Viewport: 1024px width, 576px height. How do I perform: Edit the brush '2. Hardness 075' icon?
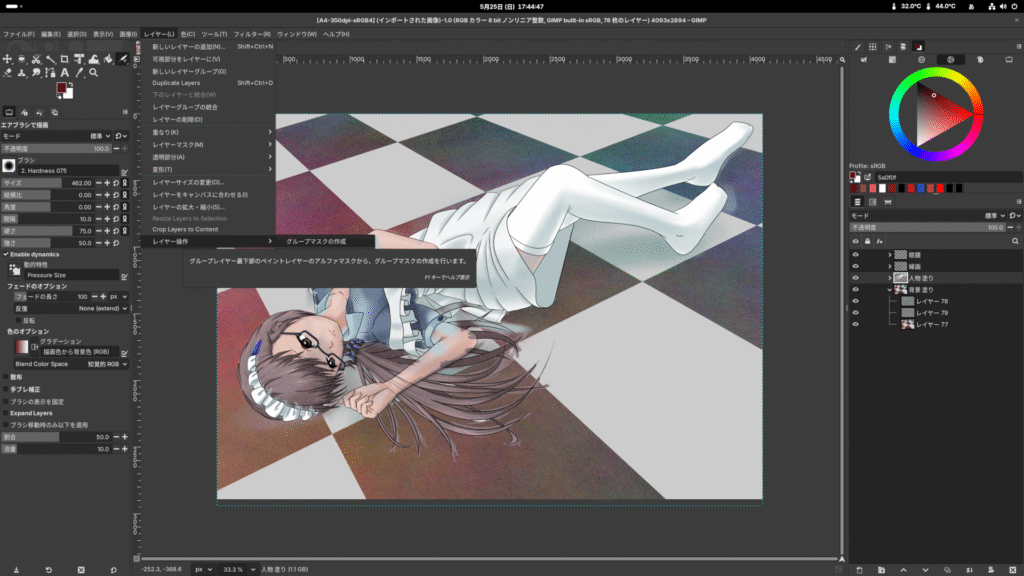coord(124,172)
